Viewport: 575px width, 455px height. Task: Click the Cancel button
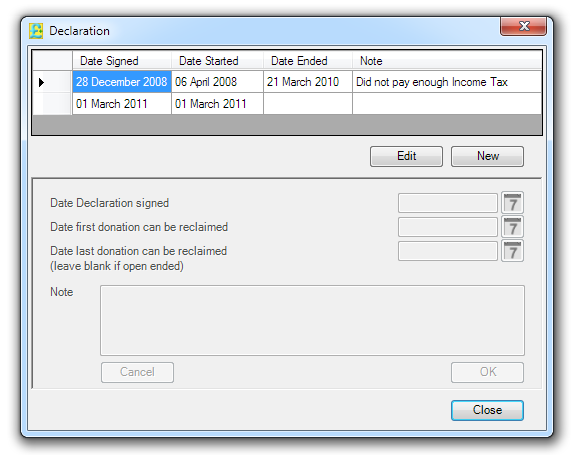point(138,373)
